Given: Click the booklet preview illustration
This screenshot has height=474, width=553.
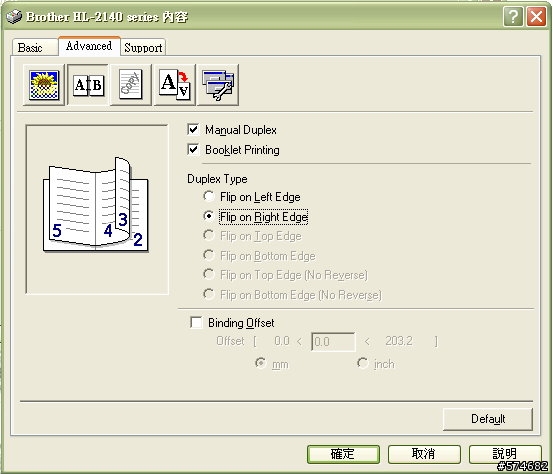Looking at the screenshot, I should pos(96,204).
